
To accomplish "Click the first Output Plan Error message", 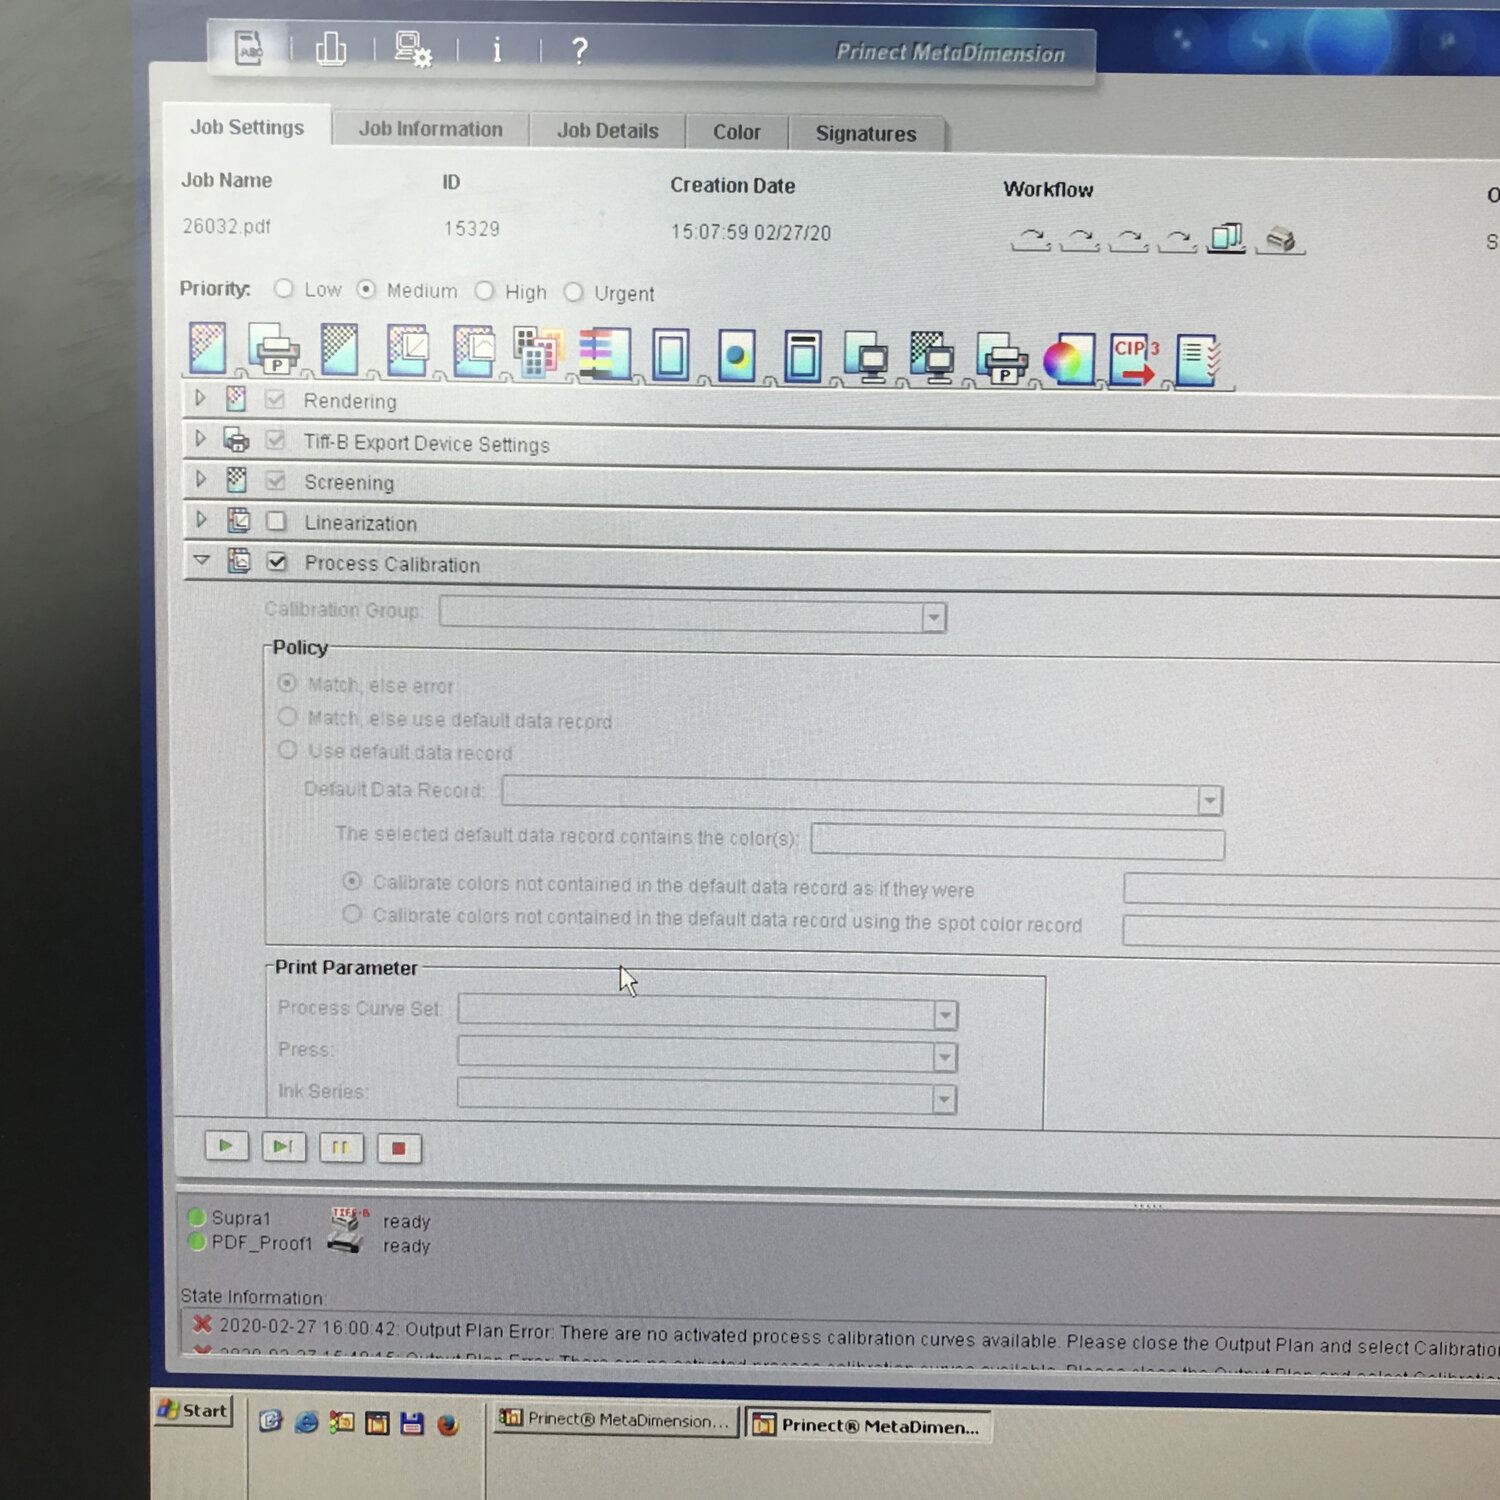I will (845, 1337).
